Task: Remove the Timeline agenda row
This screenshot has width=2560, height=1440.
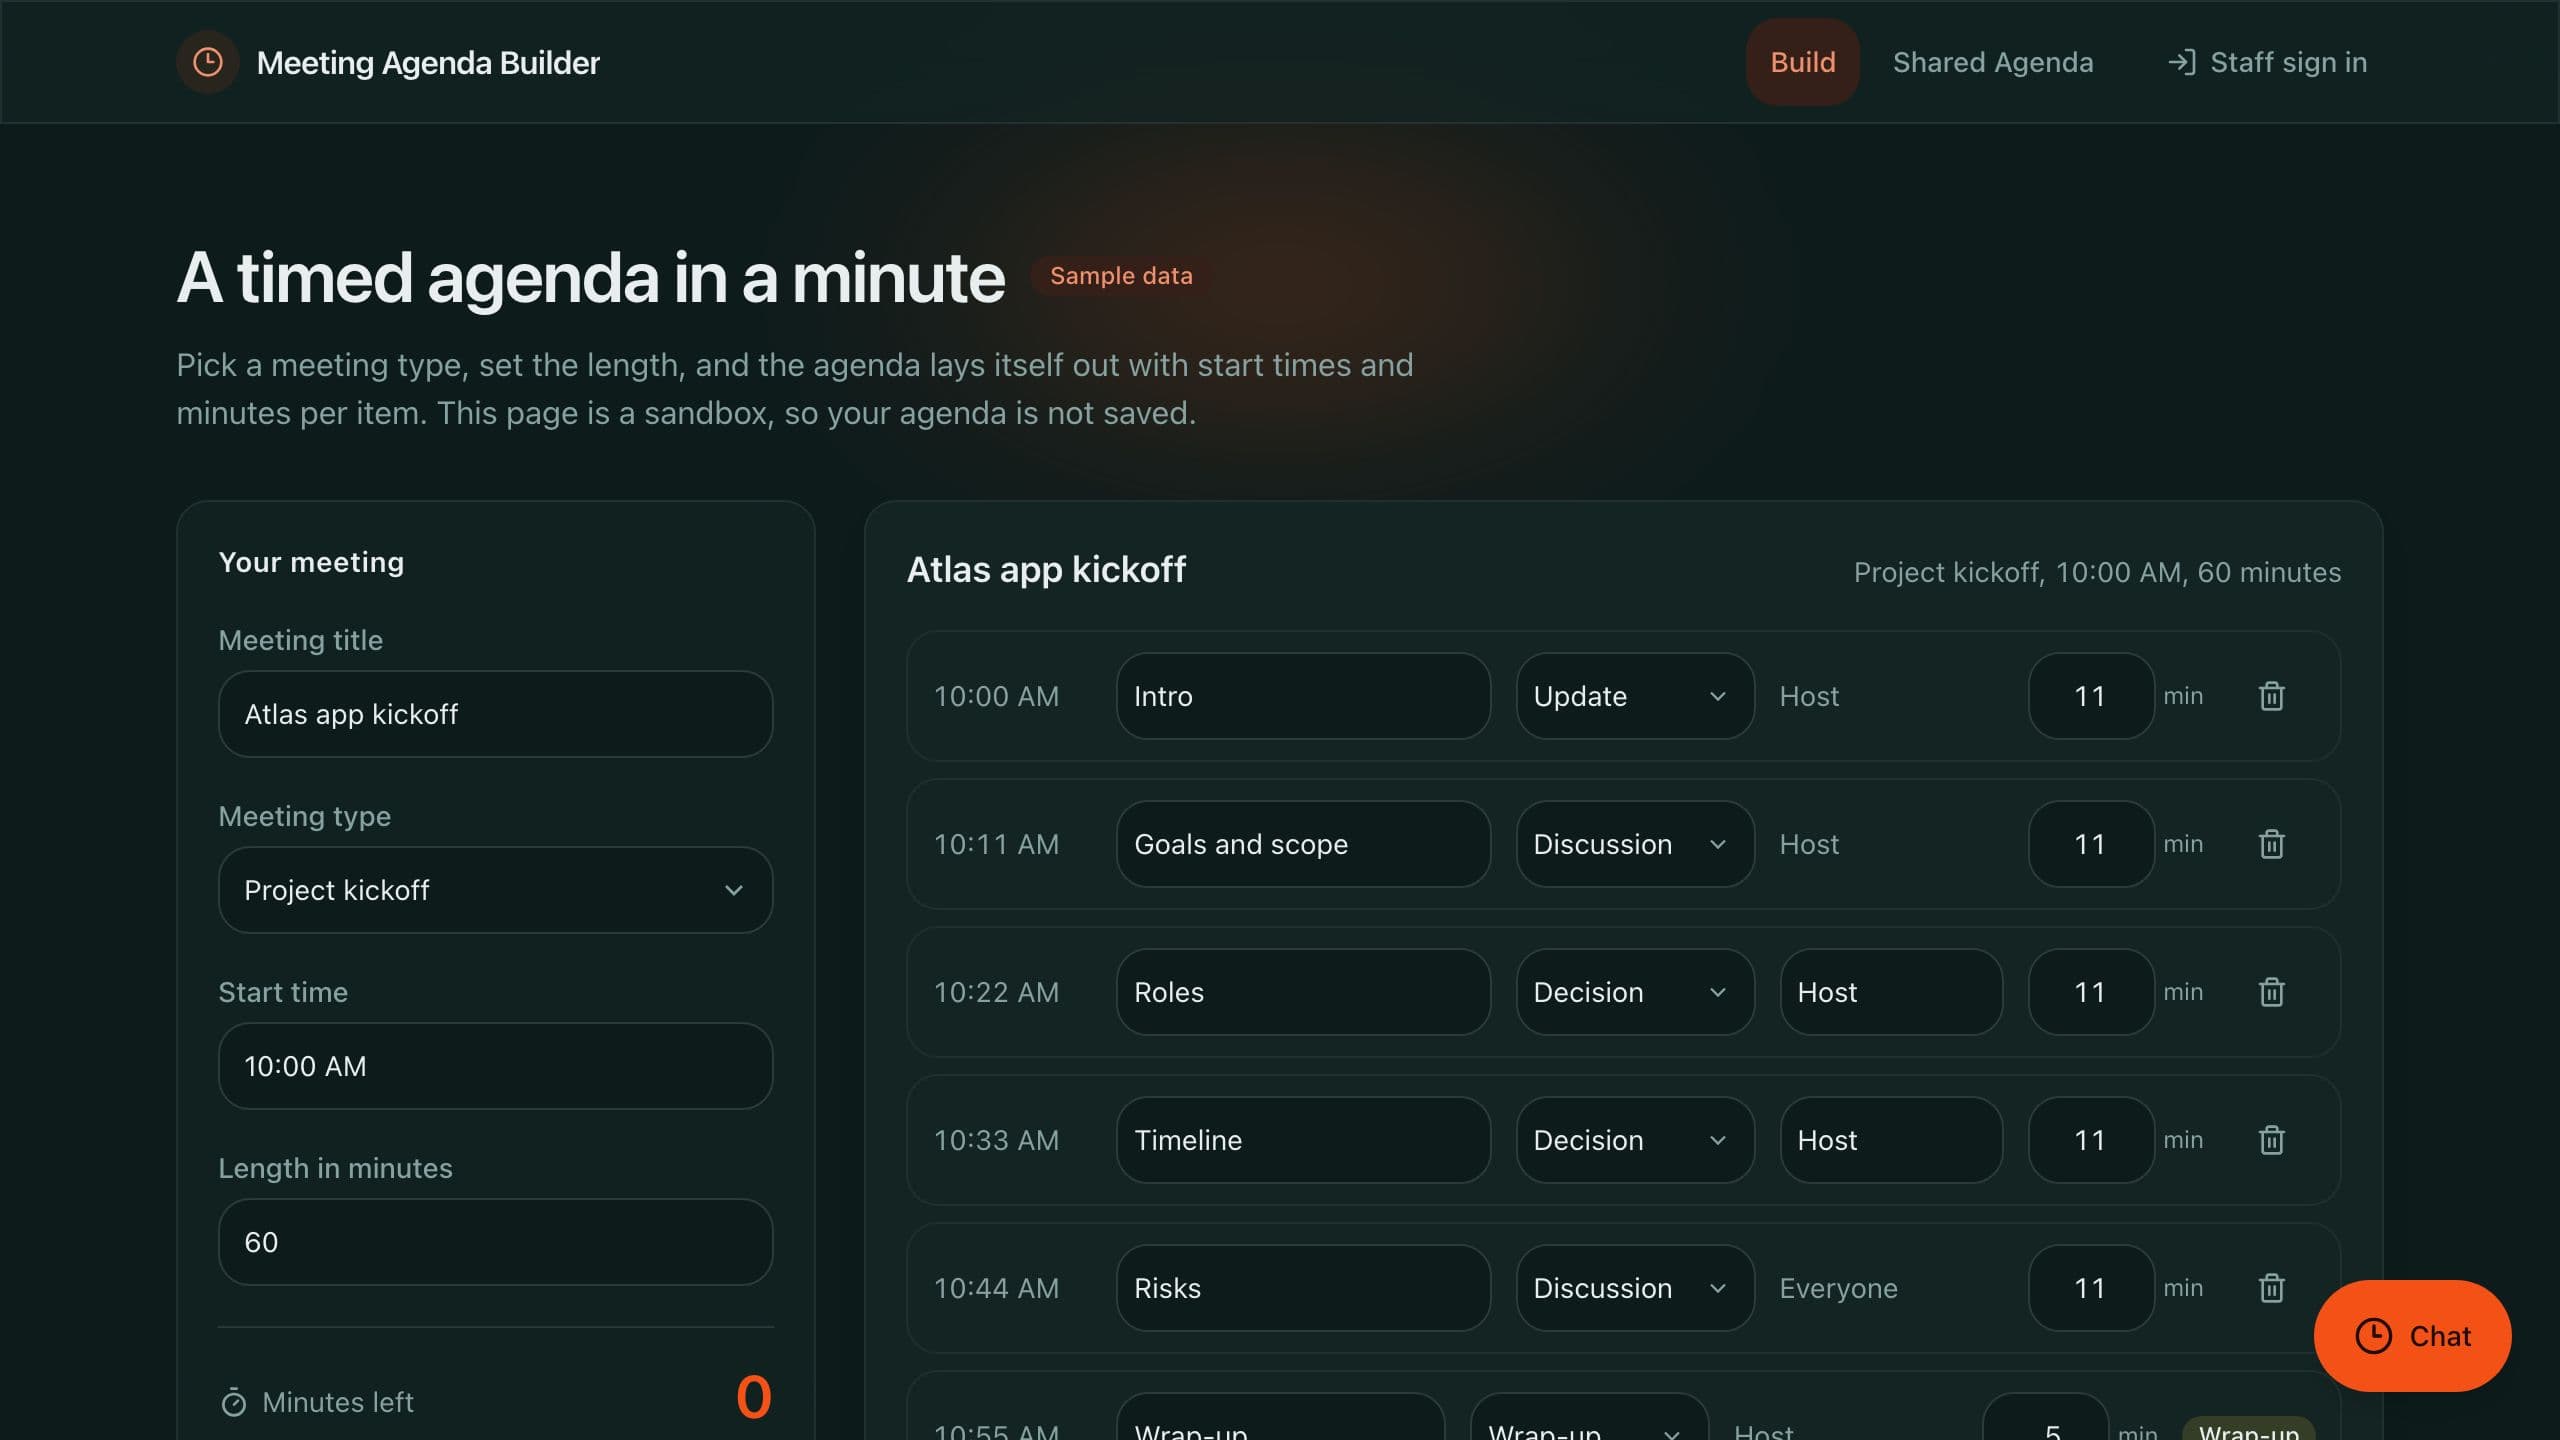Action: [x=2271, y=1140]
